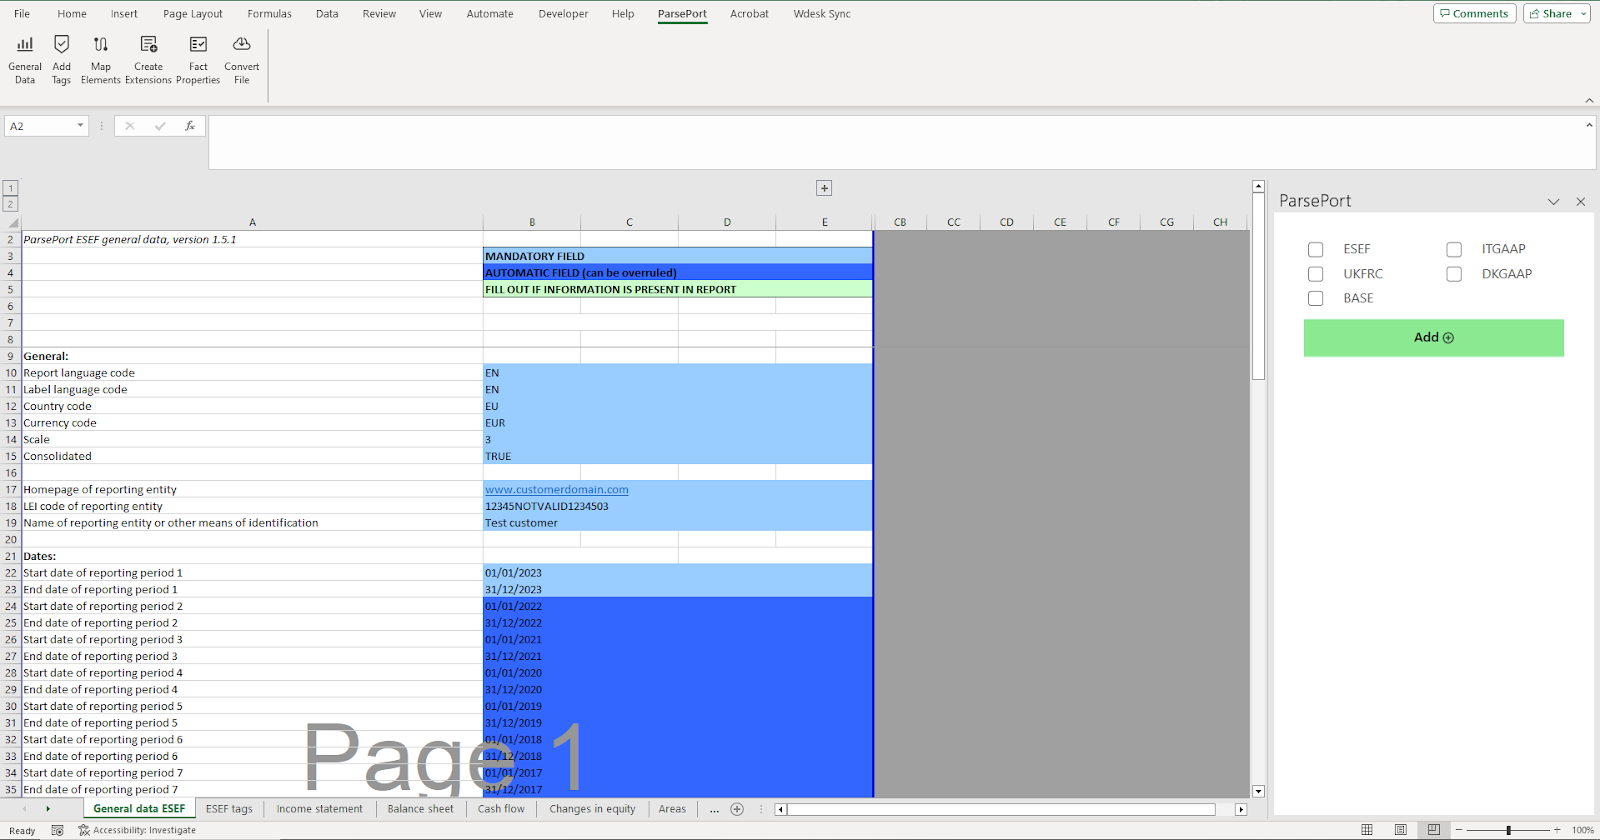The width and height of the screenshot is (1600, 840).
Task: Enable the ESEF checkbox
Action: point(1316,250)
